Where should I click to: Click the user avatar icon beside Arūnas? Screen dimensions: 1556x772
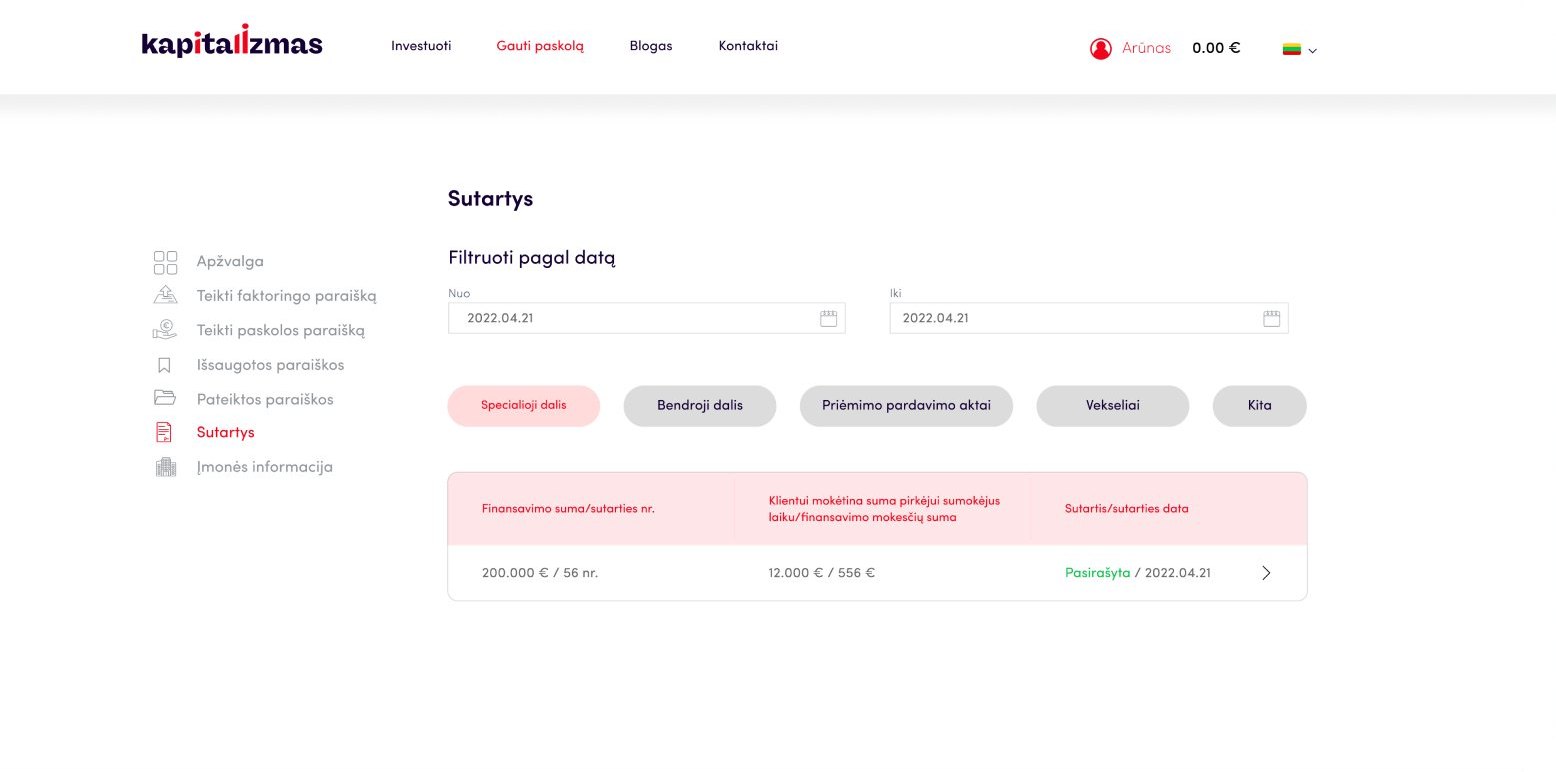[1101, 48]
